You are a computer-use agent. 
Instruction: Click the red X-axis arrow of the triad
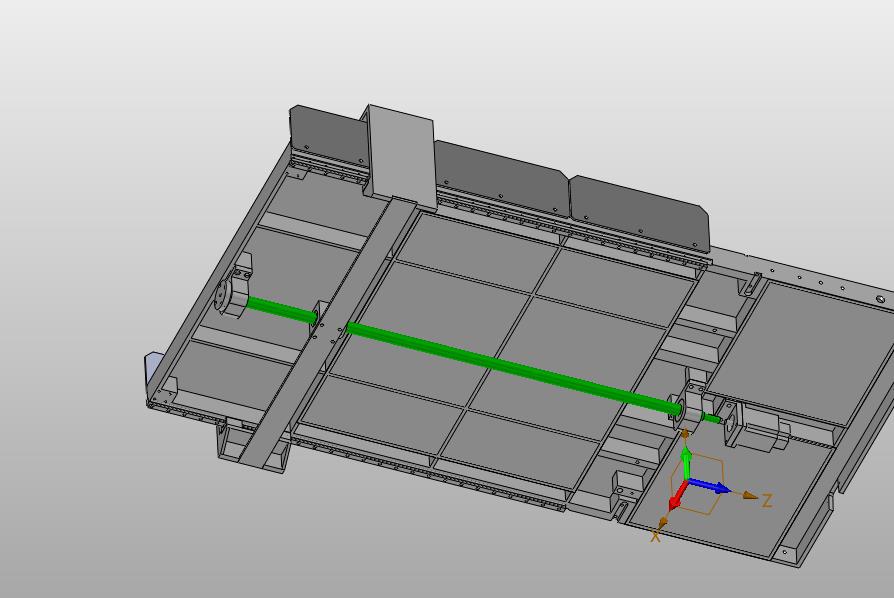pos(677,496)
